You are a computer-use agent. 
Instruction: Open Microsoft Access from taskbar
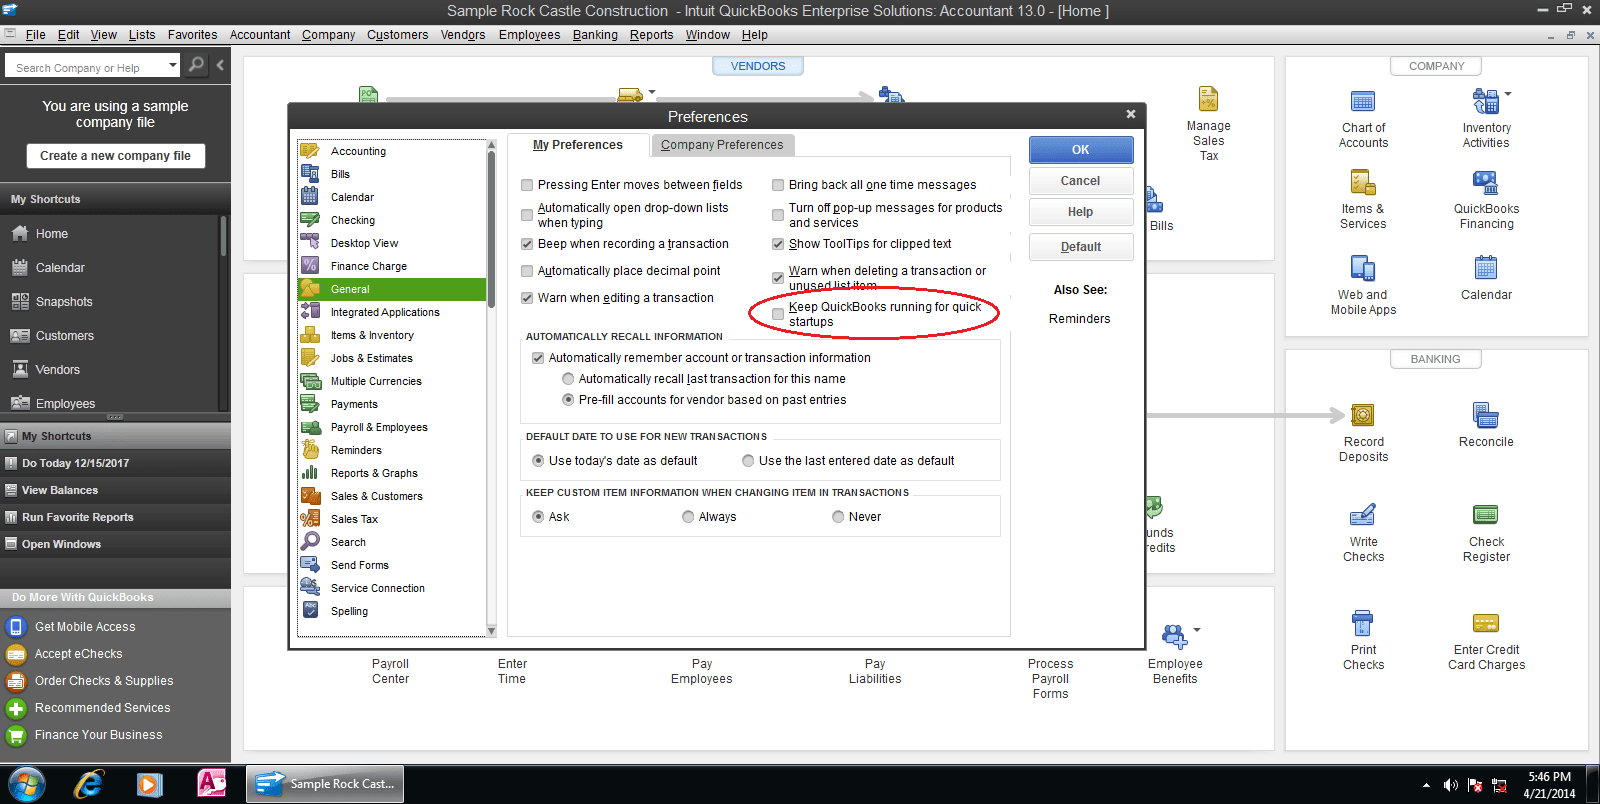[211, 784]
